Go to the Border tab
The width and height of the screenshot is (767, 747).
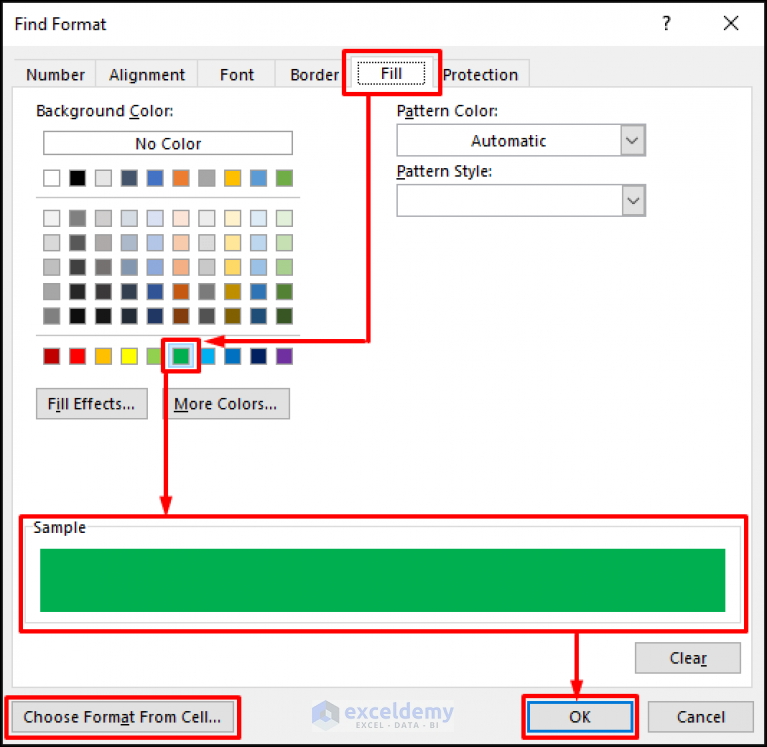pyautogui.click(x=314, y=74)
